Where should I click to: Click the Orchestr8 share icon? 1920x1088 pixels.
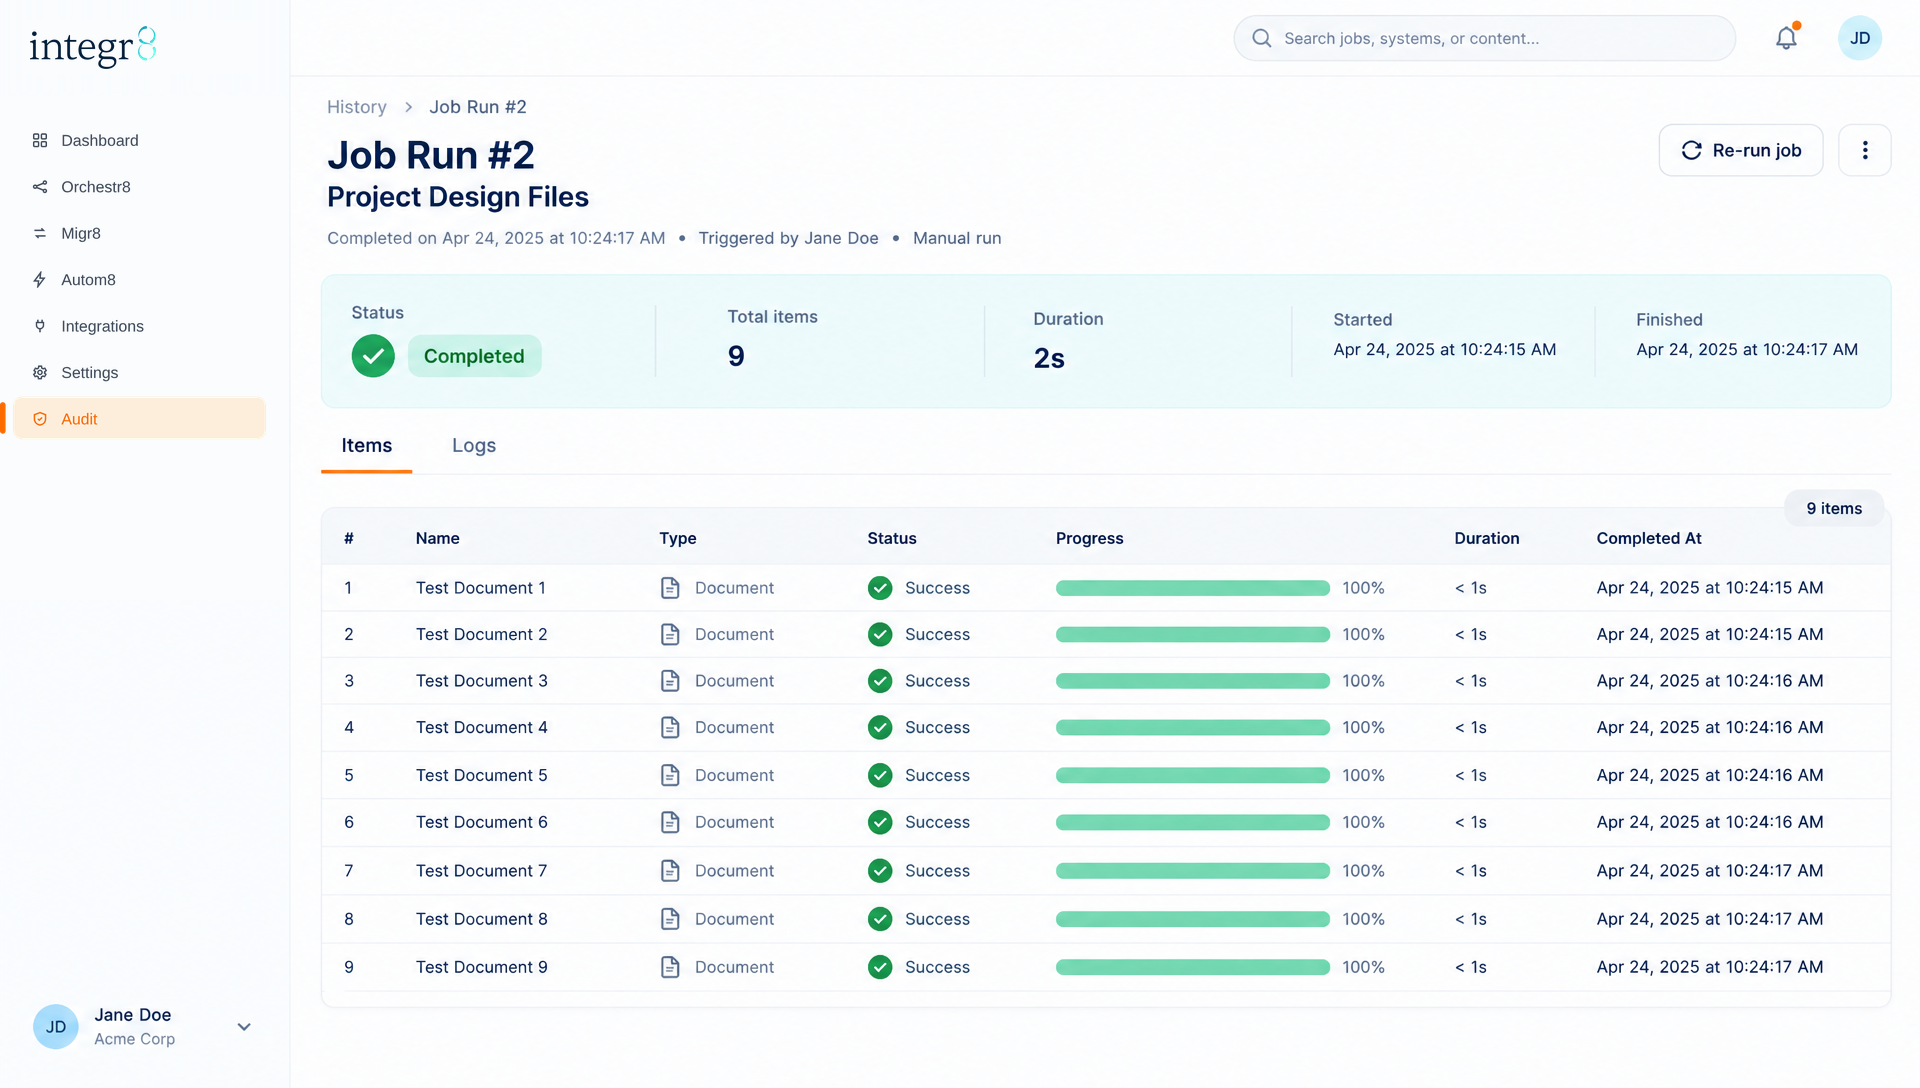click(40, 187)
